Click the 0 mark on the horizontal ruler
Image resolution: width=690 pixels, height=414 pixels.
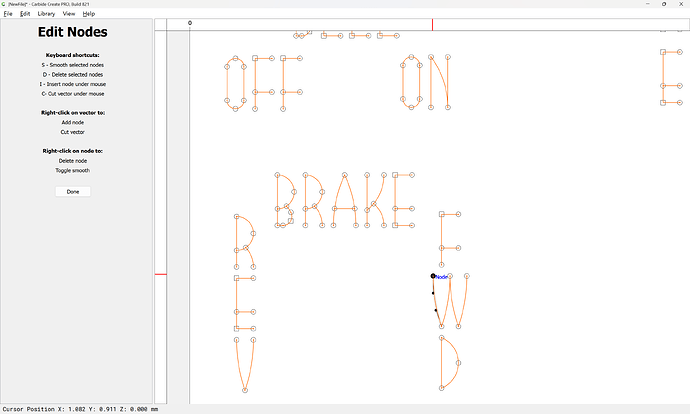[190, 23]
